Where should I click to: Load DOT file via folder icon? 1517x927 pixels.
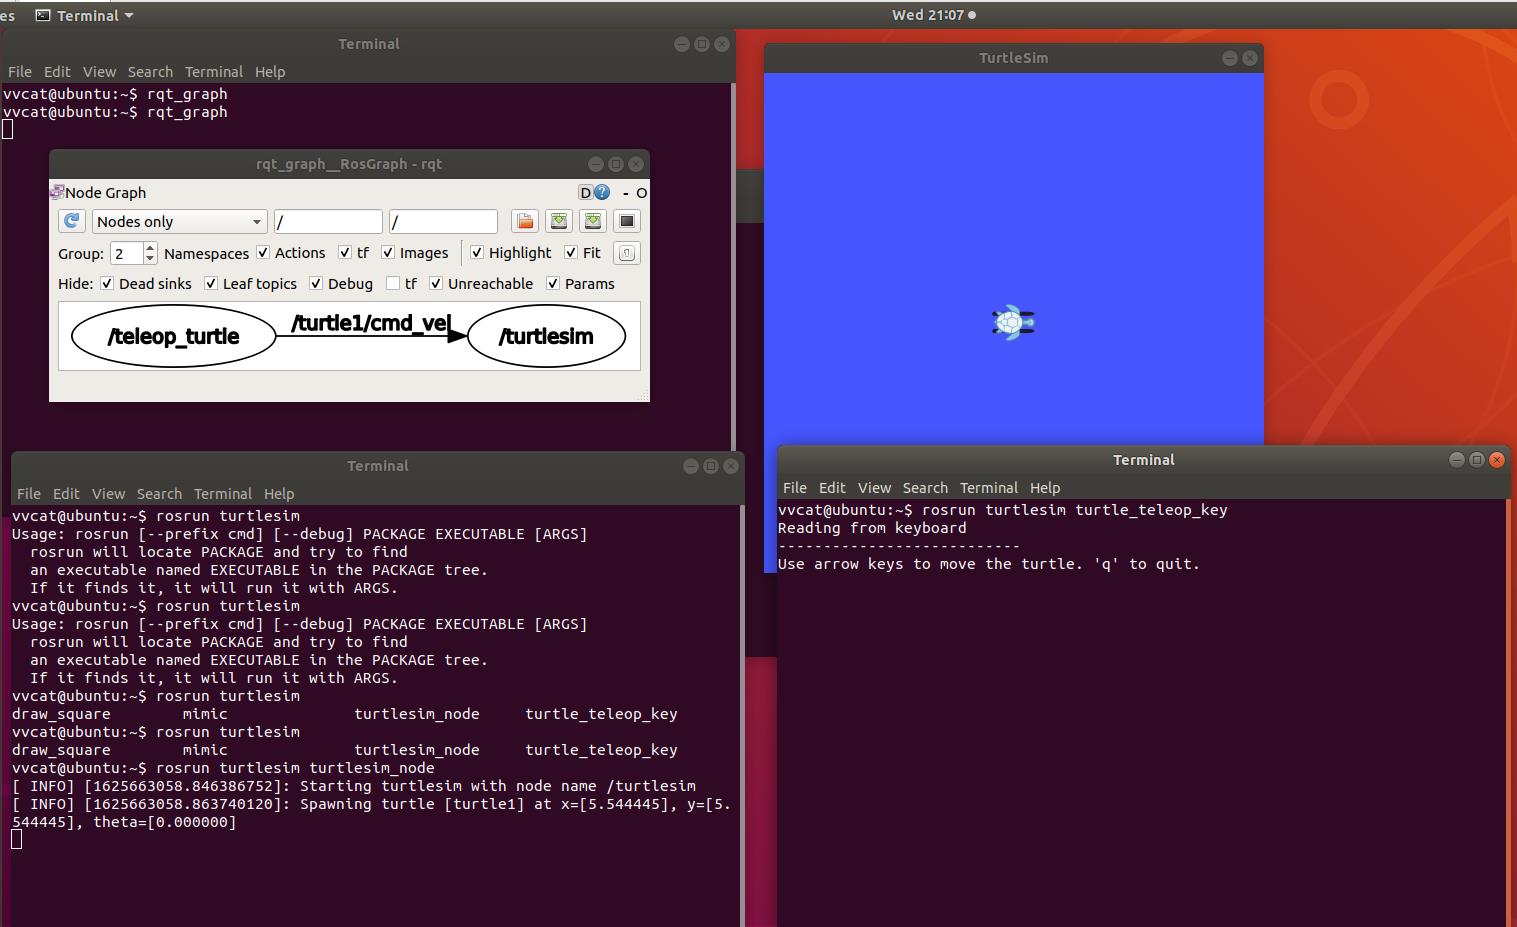(525, 221)
